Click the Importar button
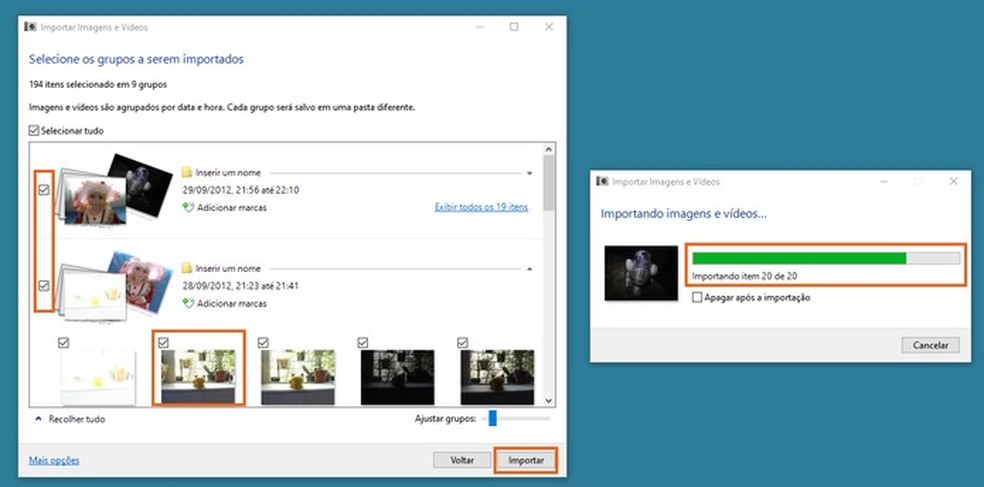 coord(526,460)
